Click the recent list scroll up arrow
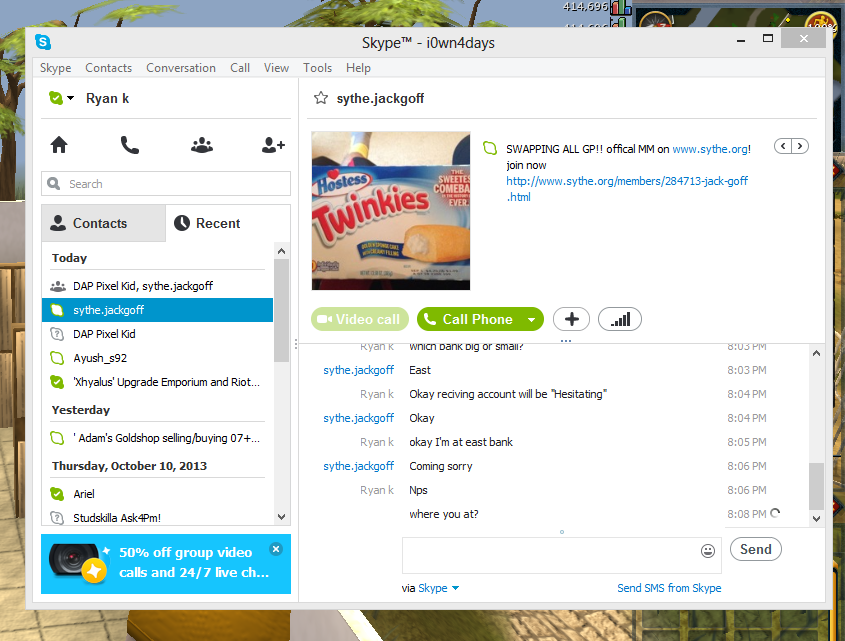The height and width of the screenshot is (641, 845). point(281,251)
